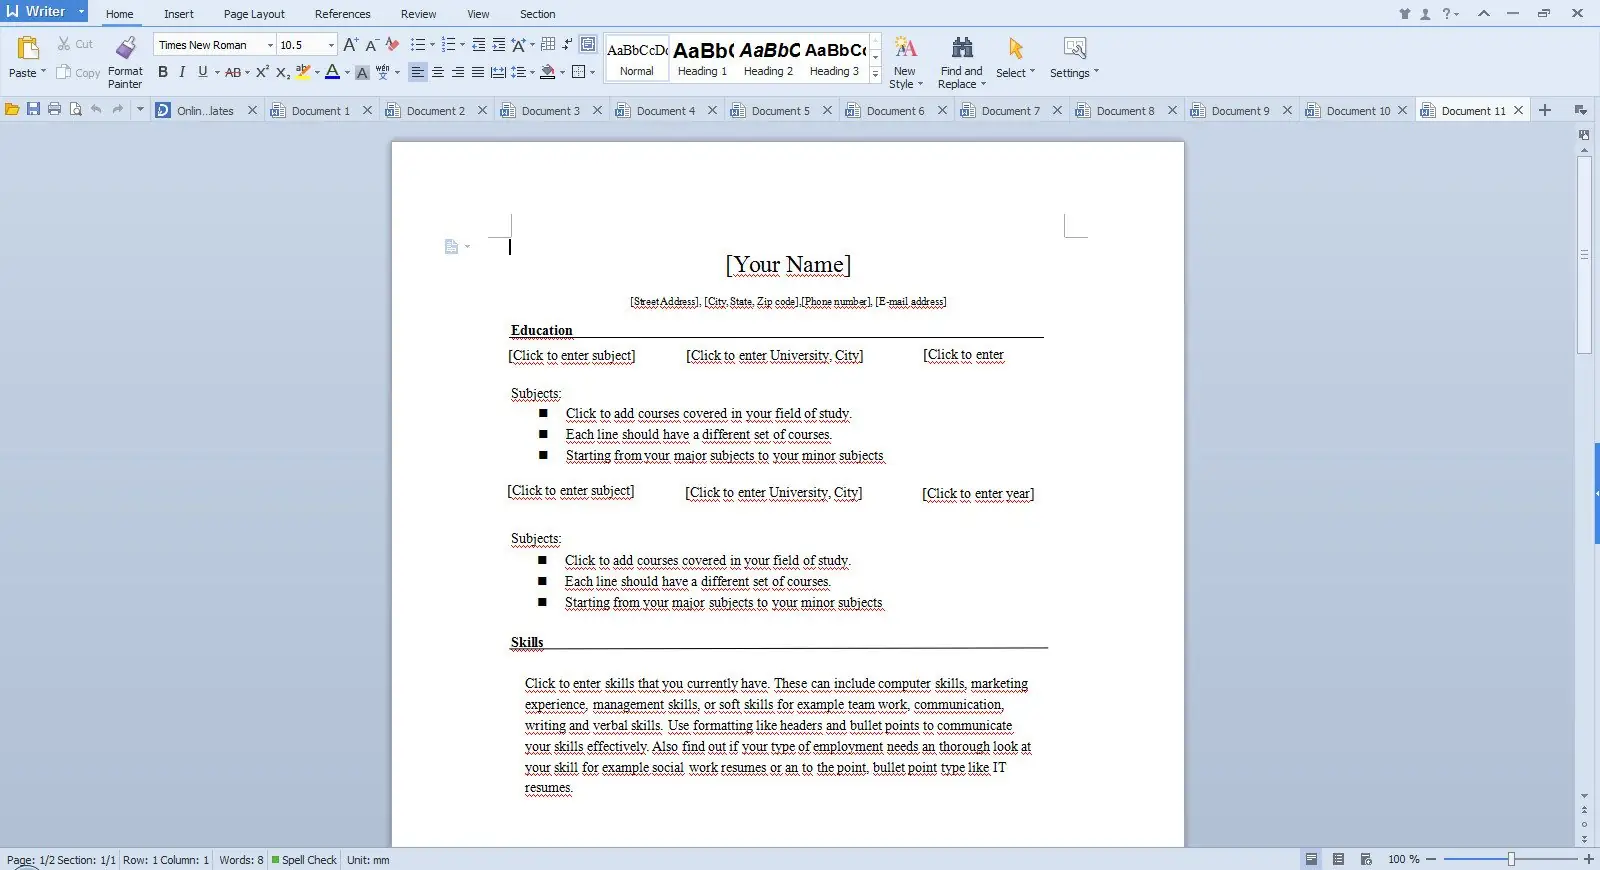Apply the Heading 2 style
The width and height of the screenshot is (1600, 870).
coord(768,58)
